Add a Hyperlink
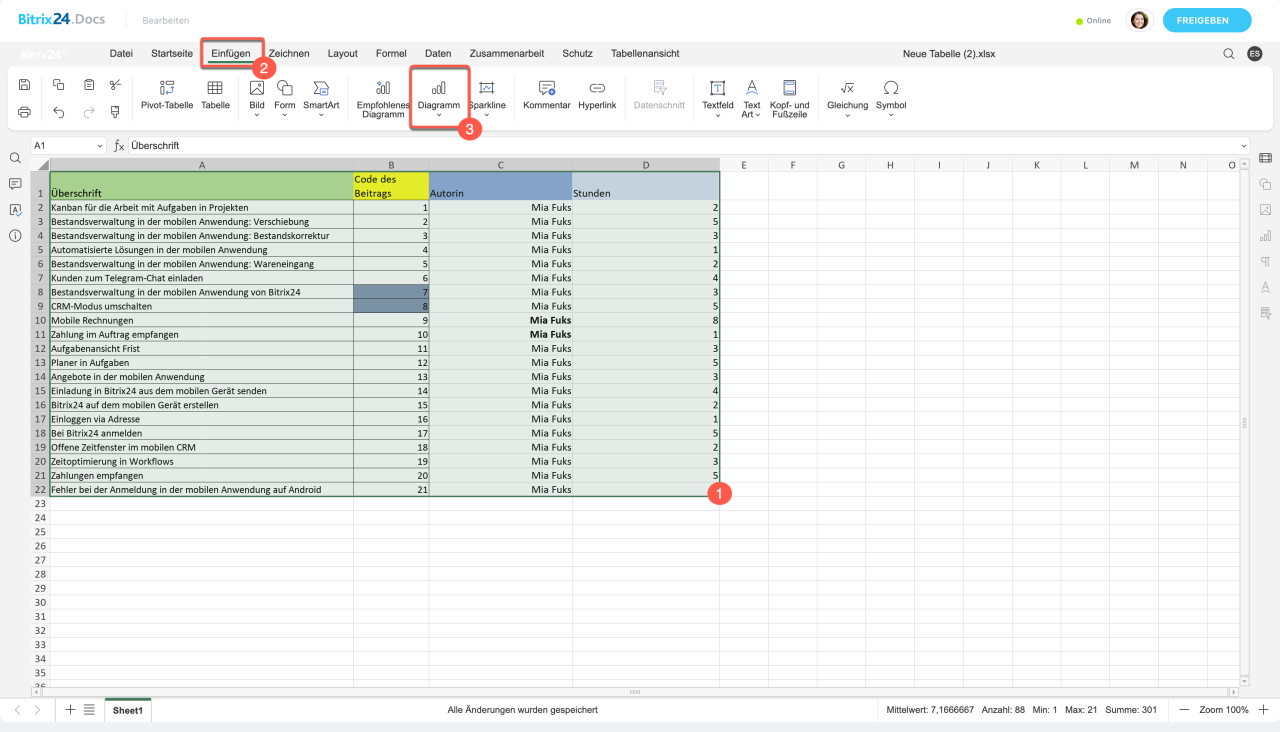Viewport: 1280px width, 732px height. [x=597, y=94]
